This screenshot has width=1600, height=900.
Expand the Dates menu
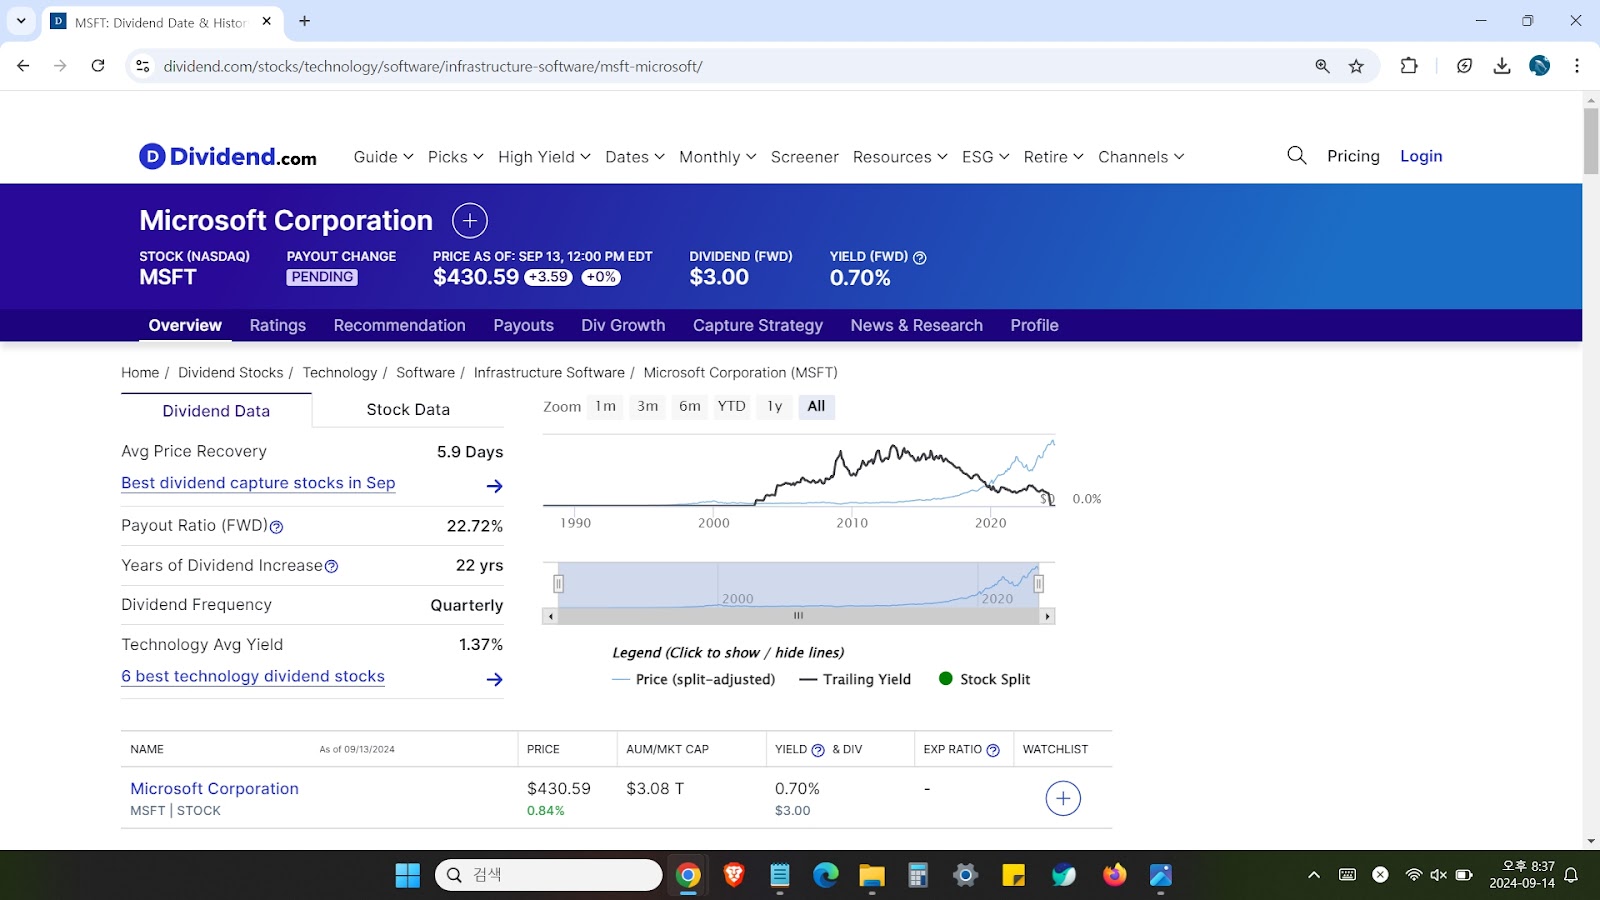[x=635, y=157]
